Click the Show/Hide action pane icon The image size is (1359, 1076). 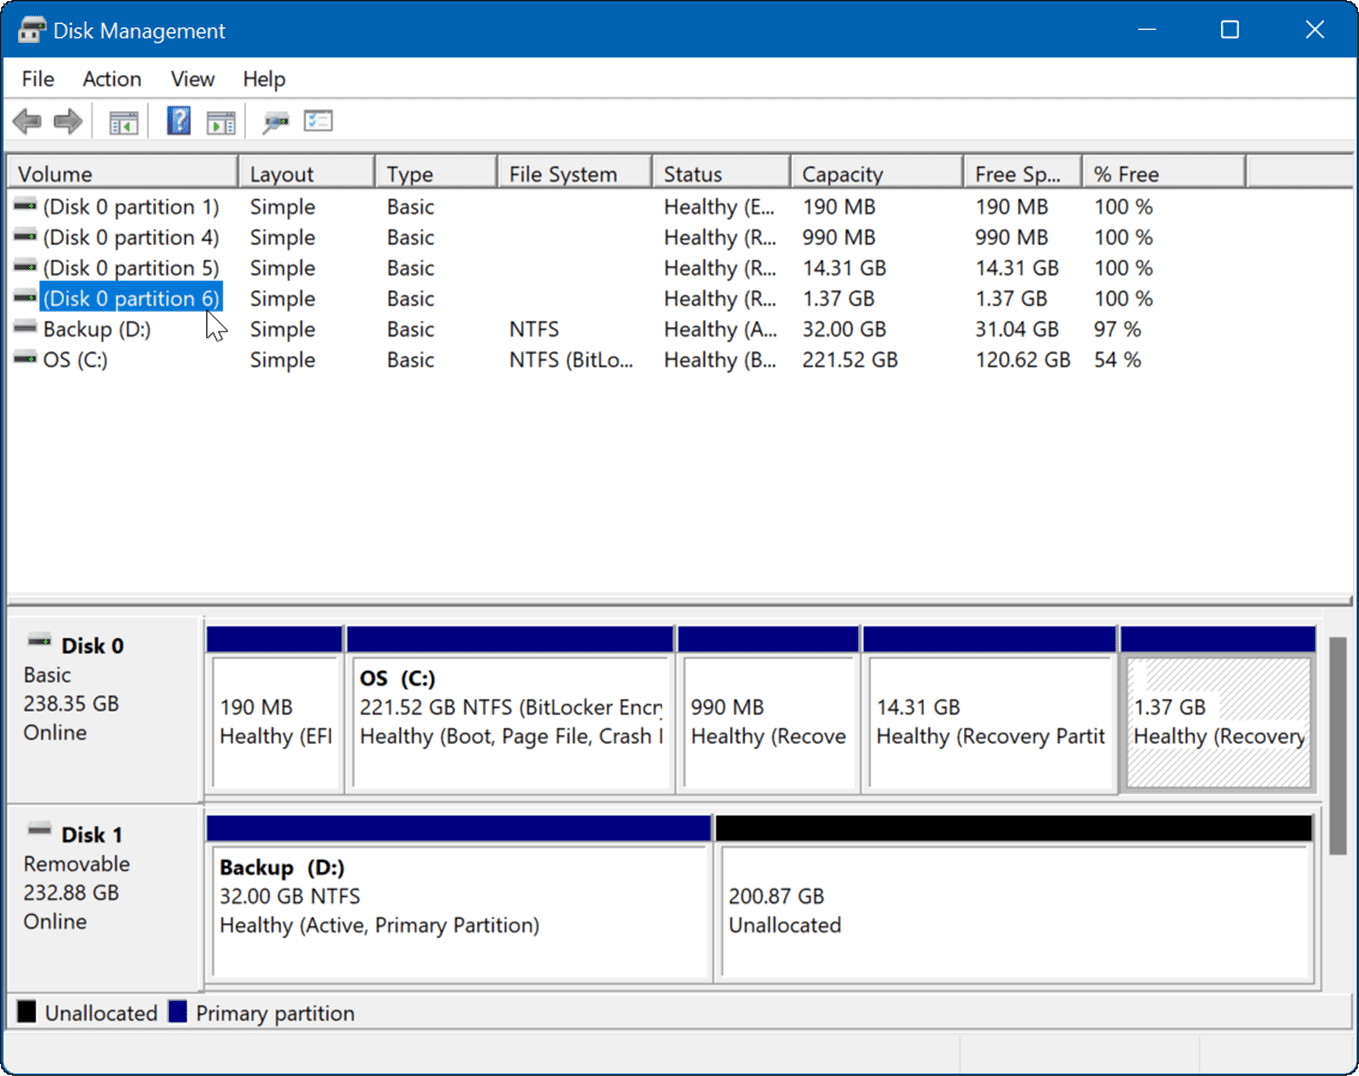click(221, 120)
